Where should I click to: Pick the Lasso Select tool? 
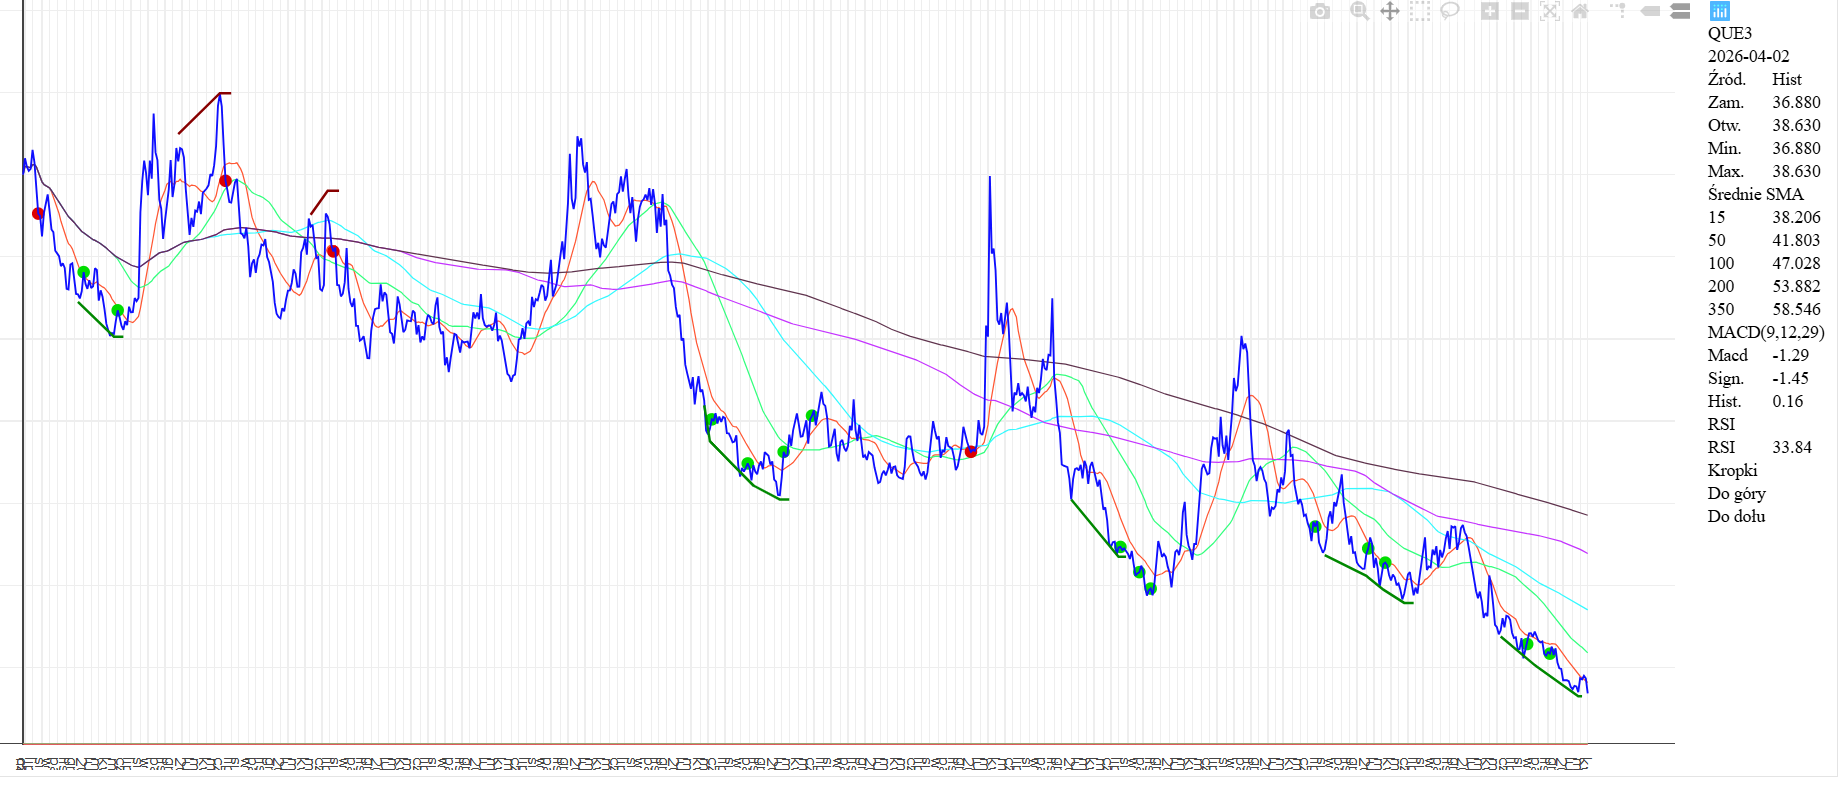pos(1450,11)
